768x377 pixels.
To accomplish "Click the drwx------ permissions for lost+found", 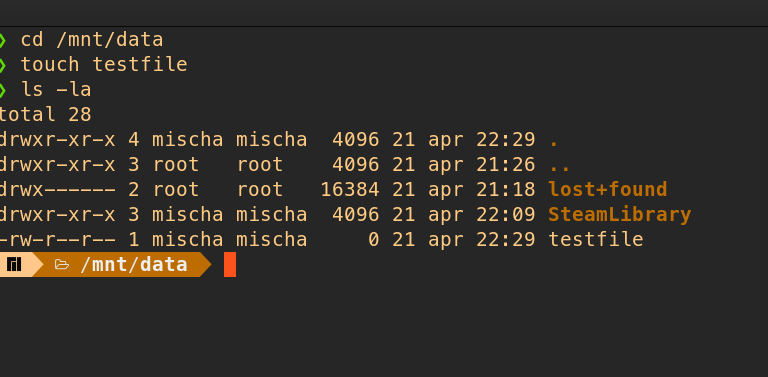I will [58, 189].
